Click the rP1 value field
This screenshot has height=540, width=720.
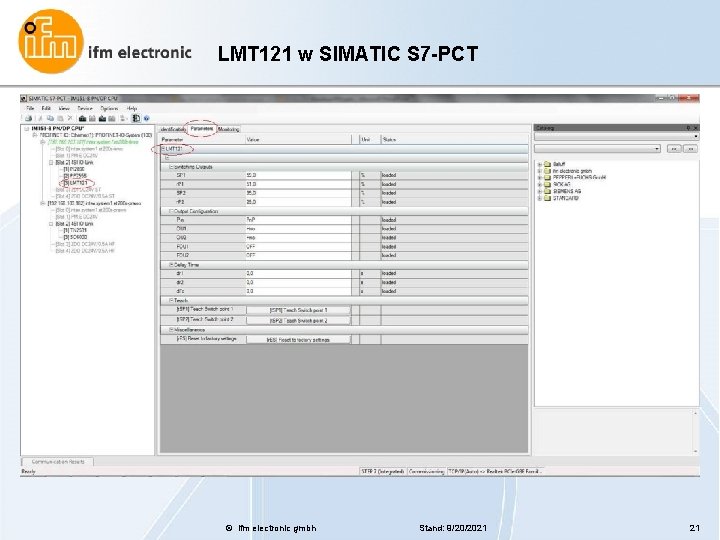[x=298, y=184]
